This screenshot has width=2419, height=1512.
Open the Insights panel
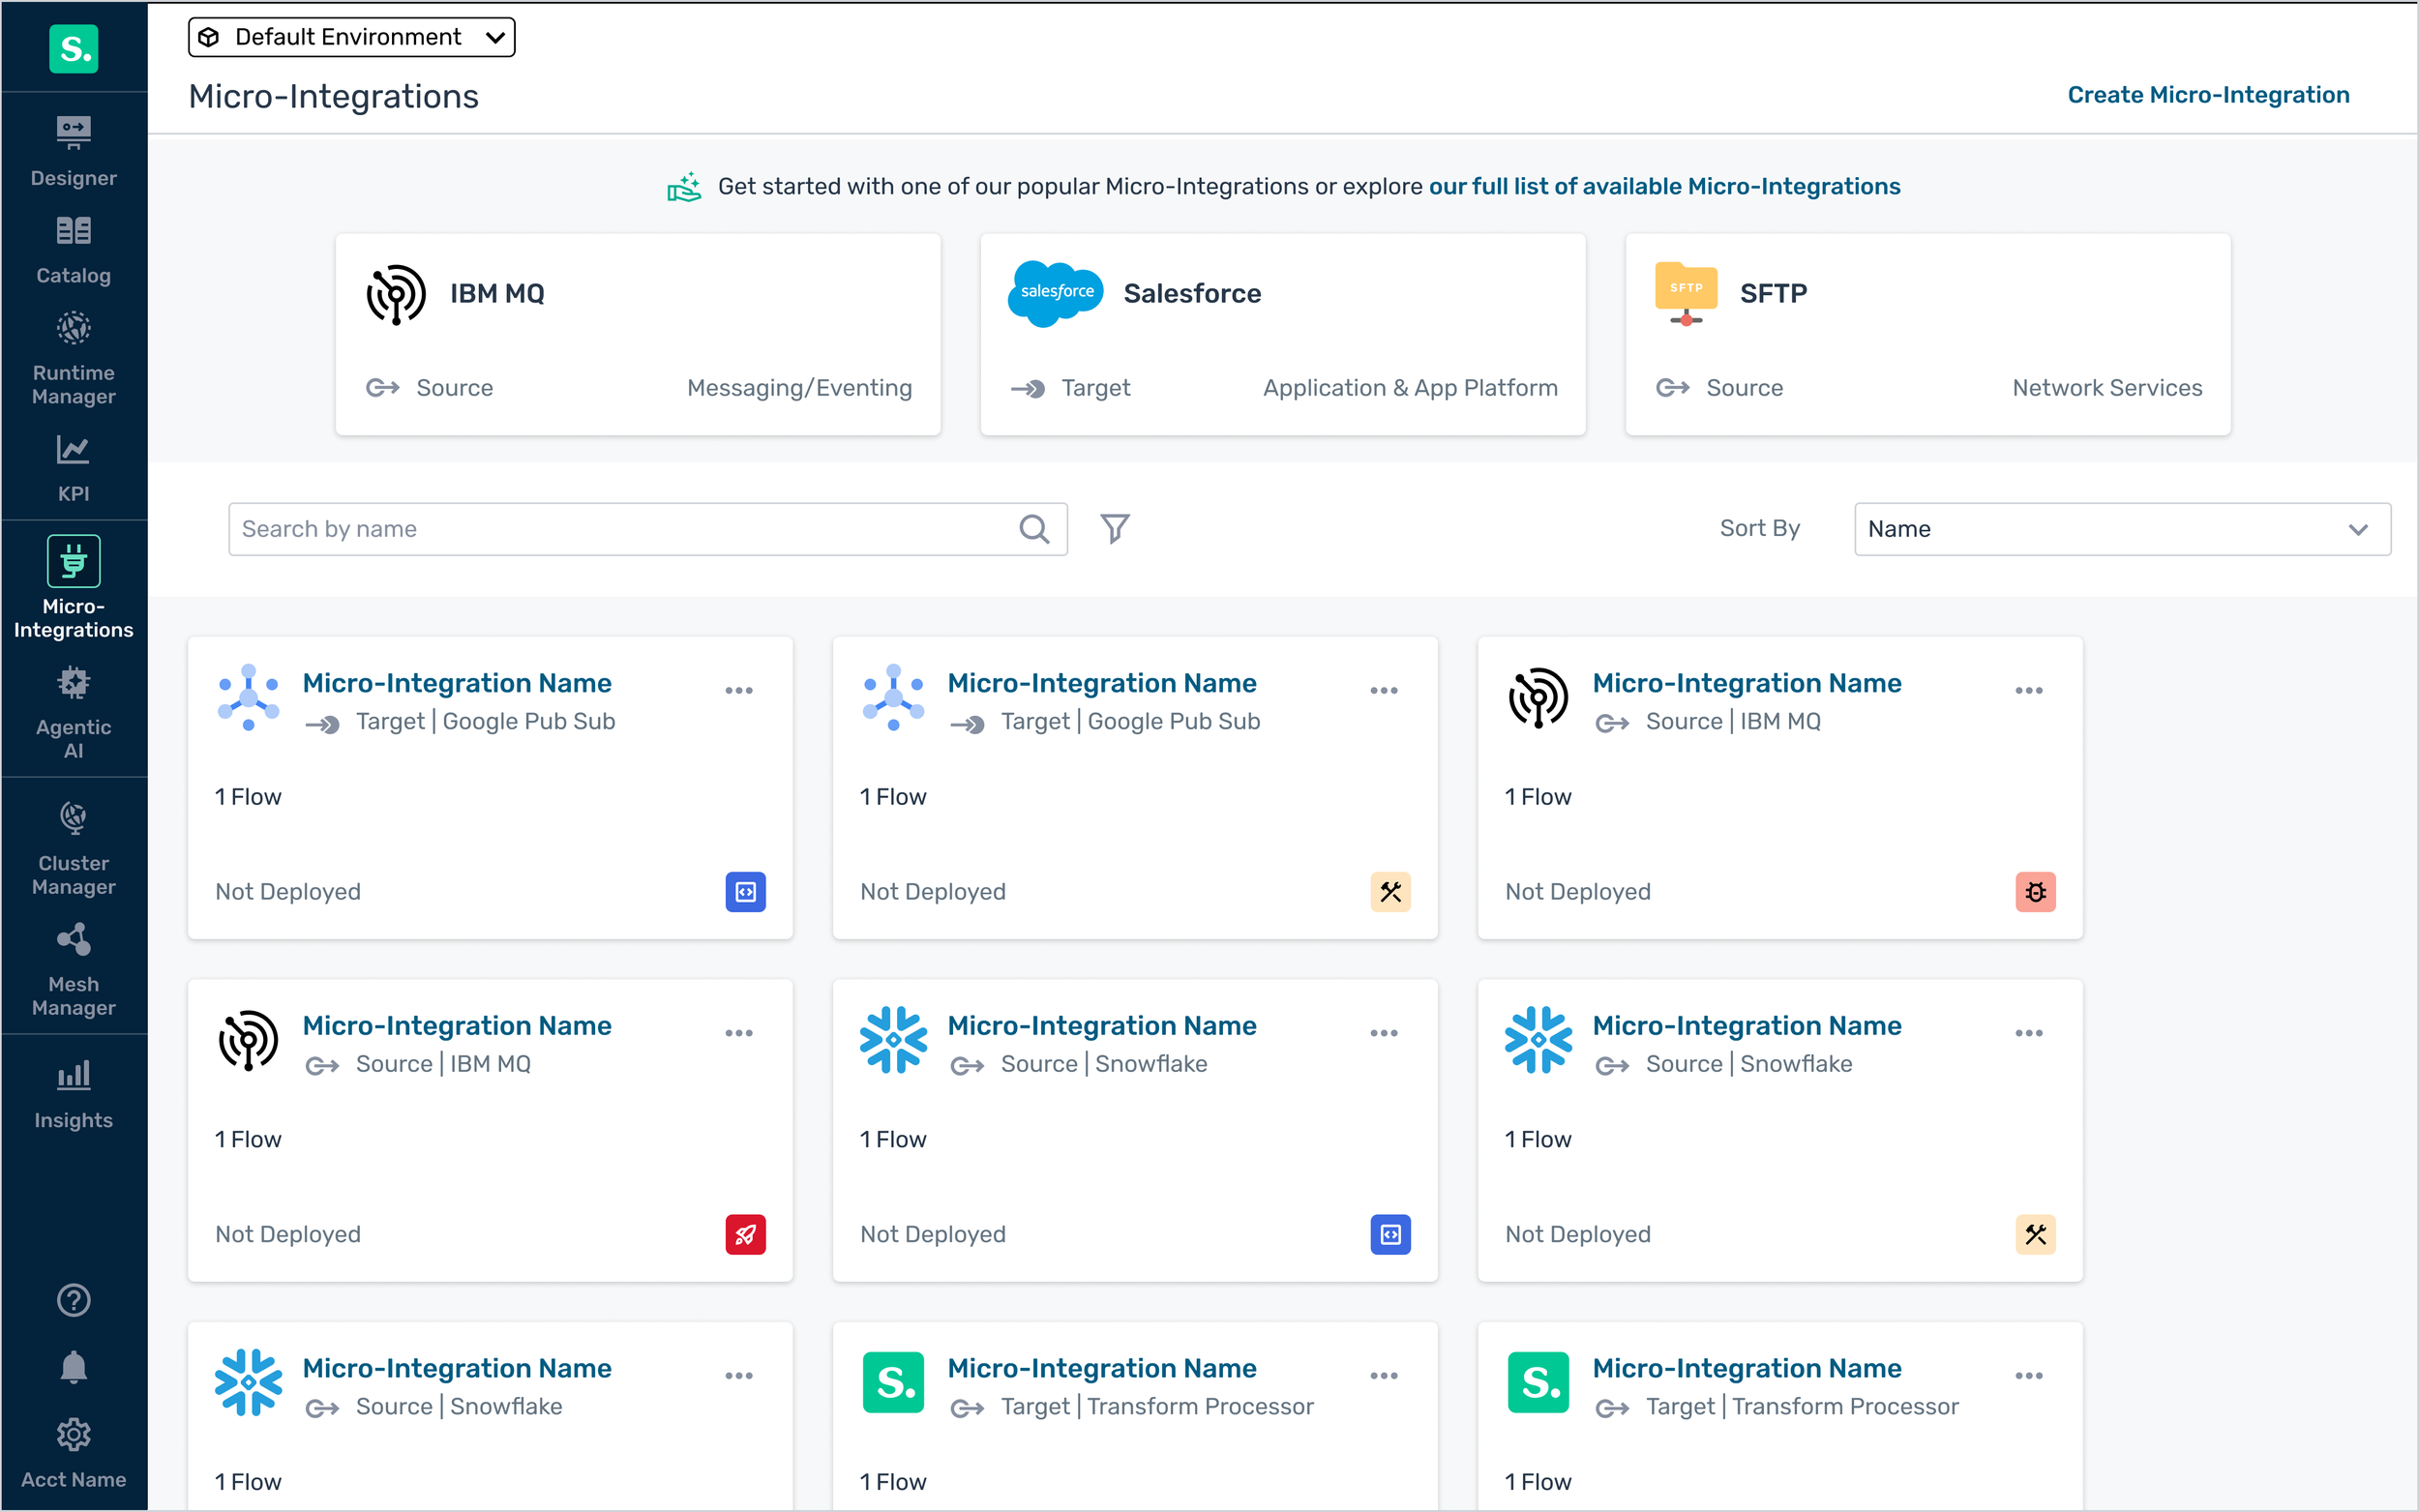(73, 1093)
